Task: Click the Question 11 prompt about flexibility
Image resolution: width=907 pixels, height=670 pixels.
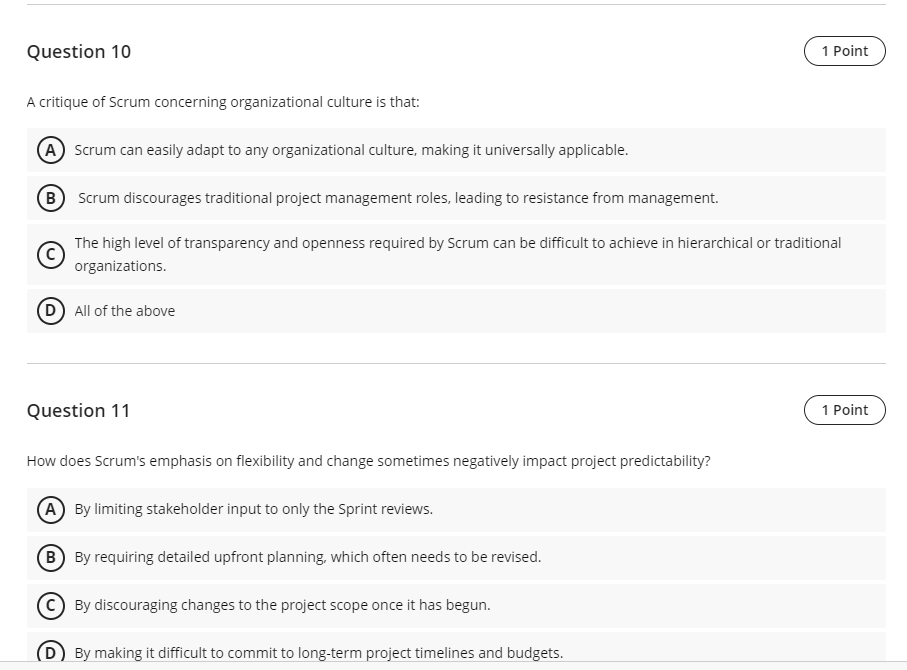Action: tap(368, 460)
